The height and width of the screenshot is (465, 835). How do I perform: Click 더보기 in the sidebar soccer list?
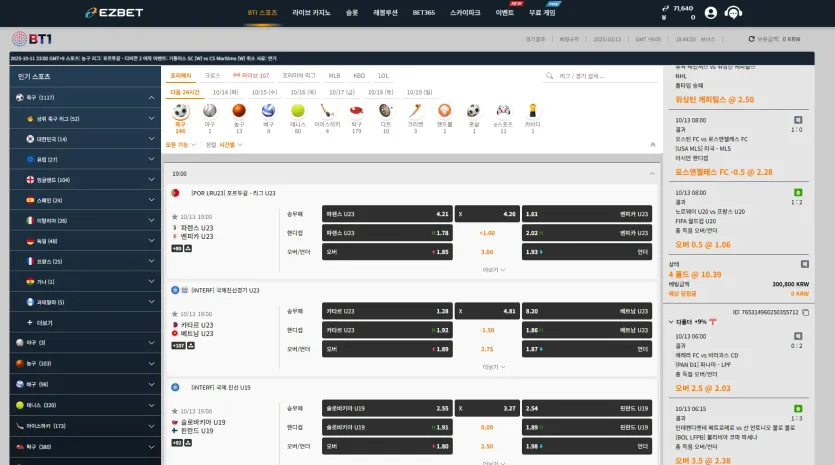tap(40, 323)
